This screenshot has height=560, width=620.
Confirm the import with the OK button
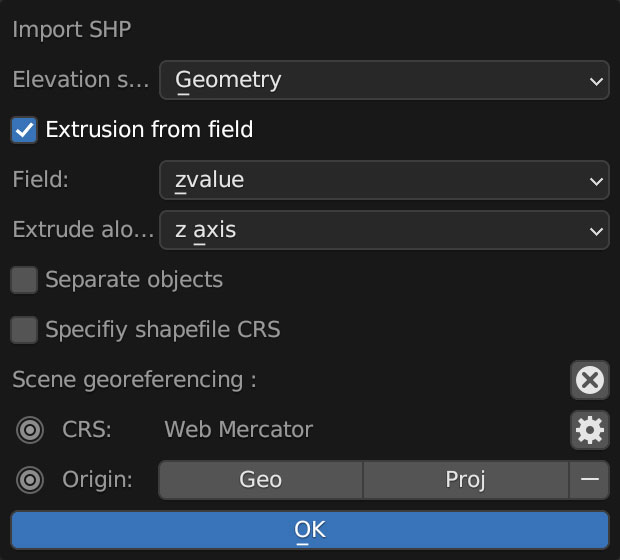310,530
